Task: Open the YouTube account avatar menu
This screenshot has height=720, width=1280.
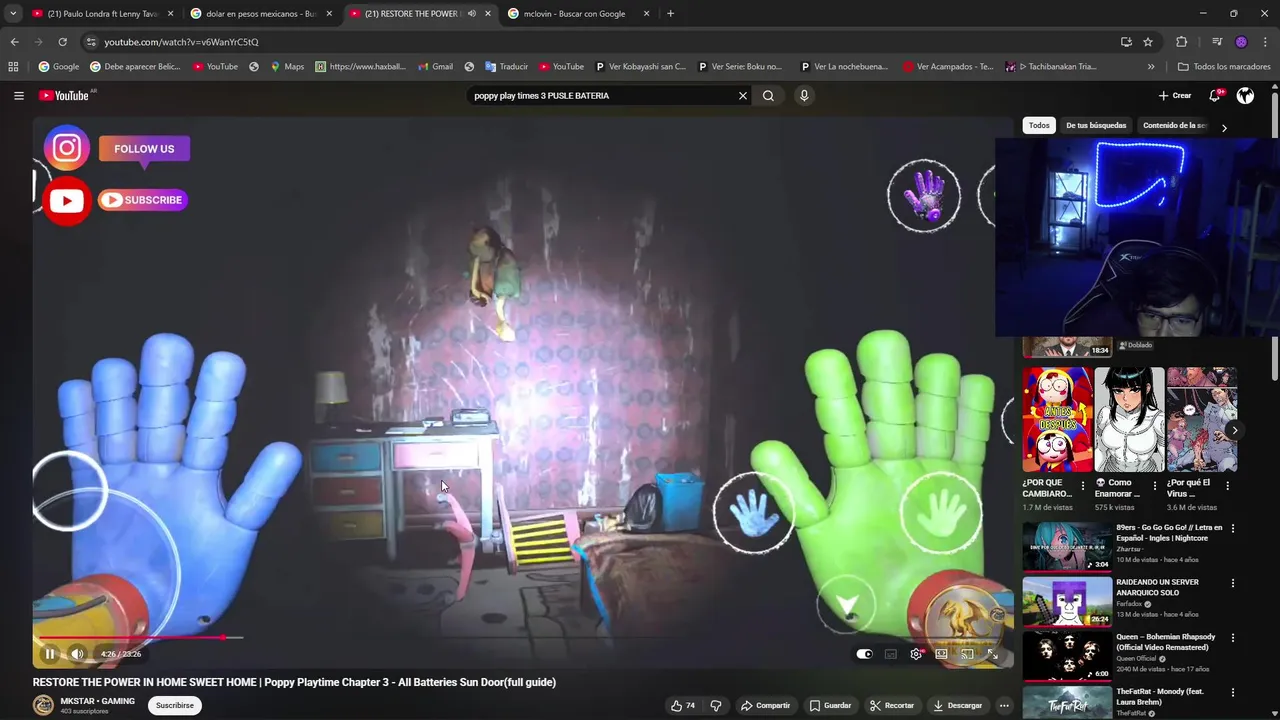Action: coord(1245,96)
